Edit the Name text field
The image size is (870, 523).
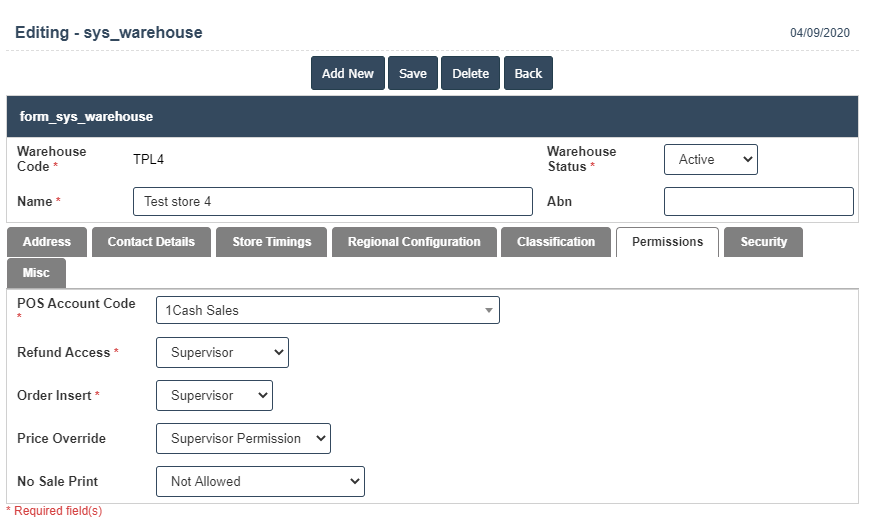point(332,202)
